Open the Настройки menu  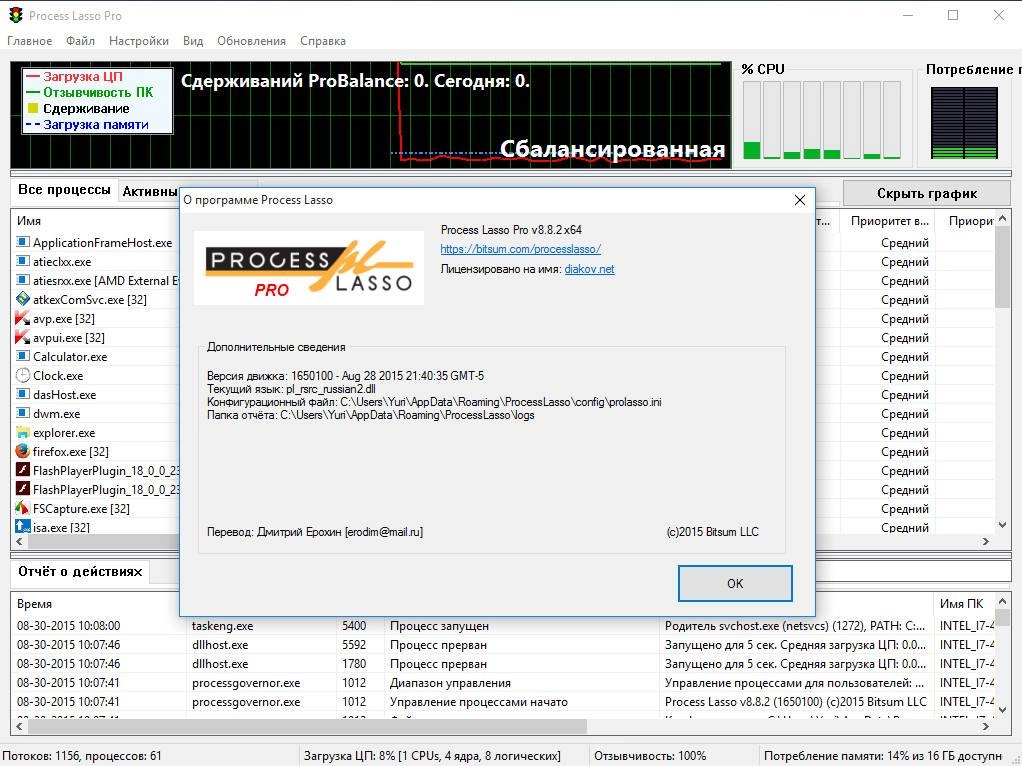tap(139, 40)
